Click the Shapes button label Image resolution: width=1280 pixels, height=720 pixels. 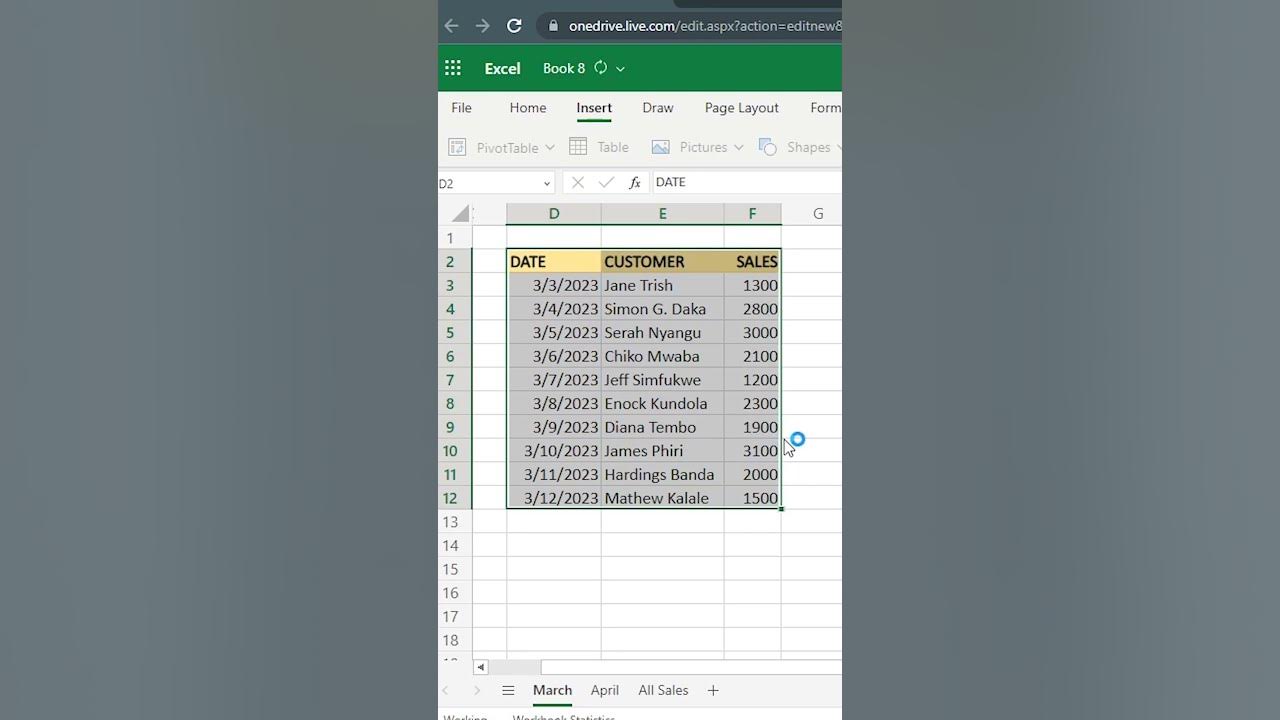(x=808, y=147)
